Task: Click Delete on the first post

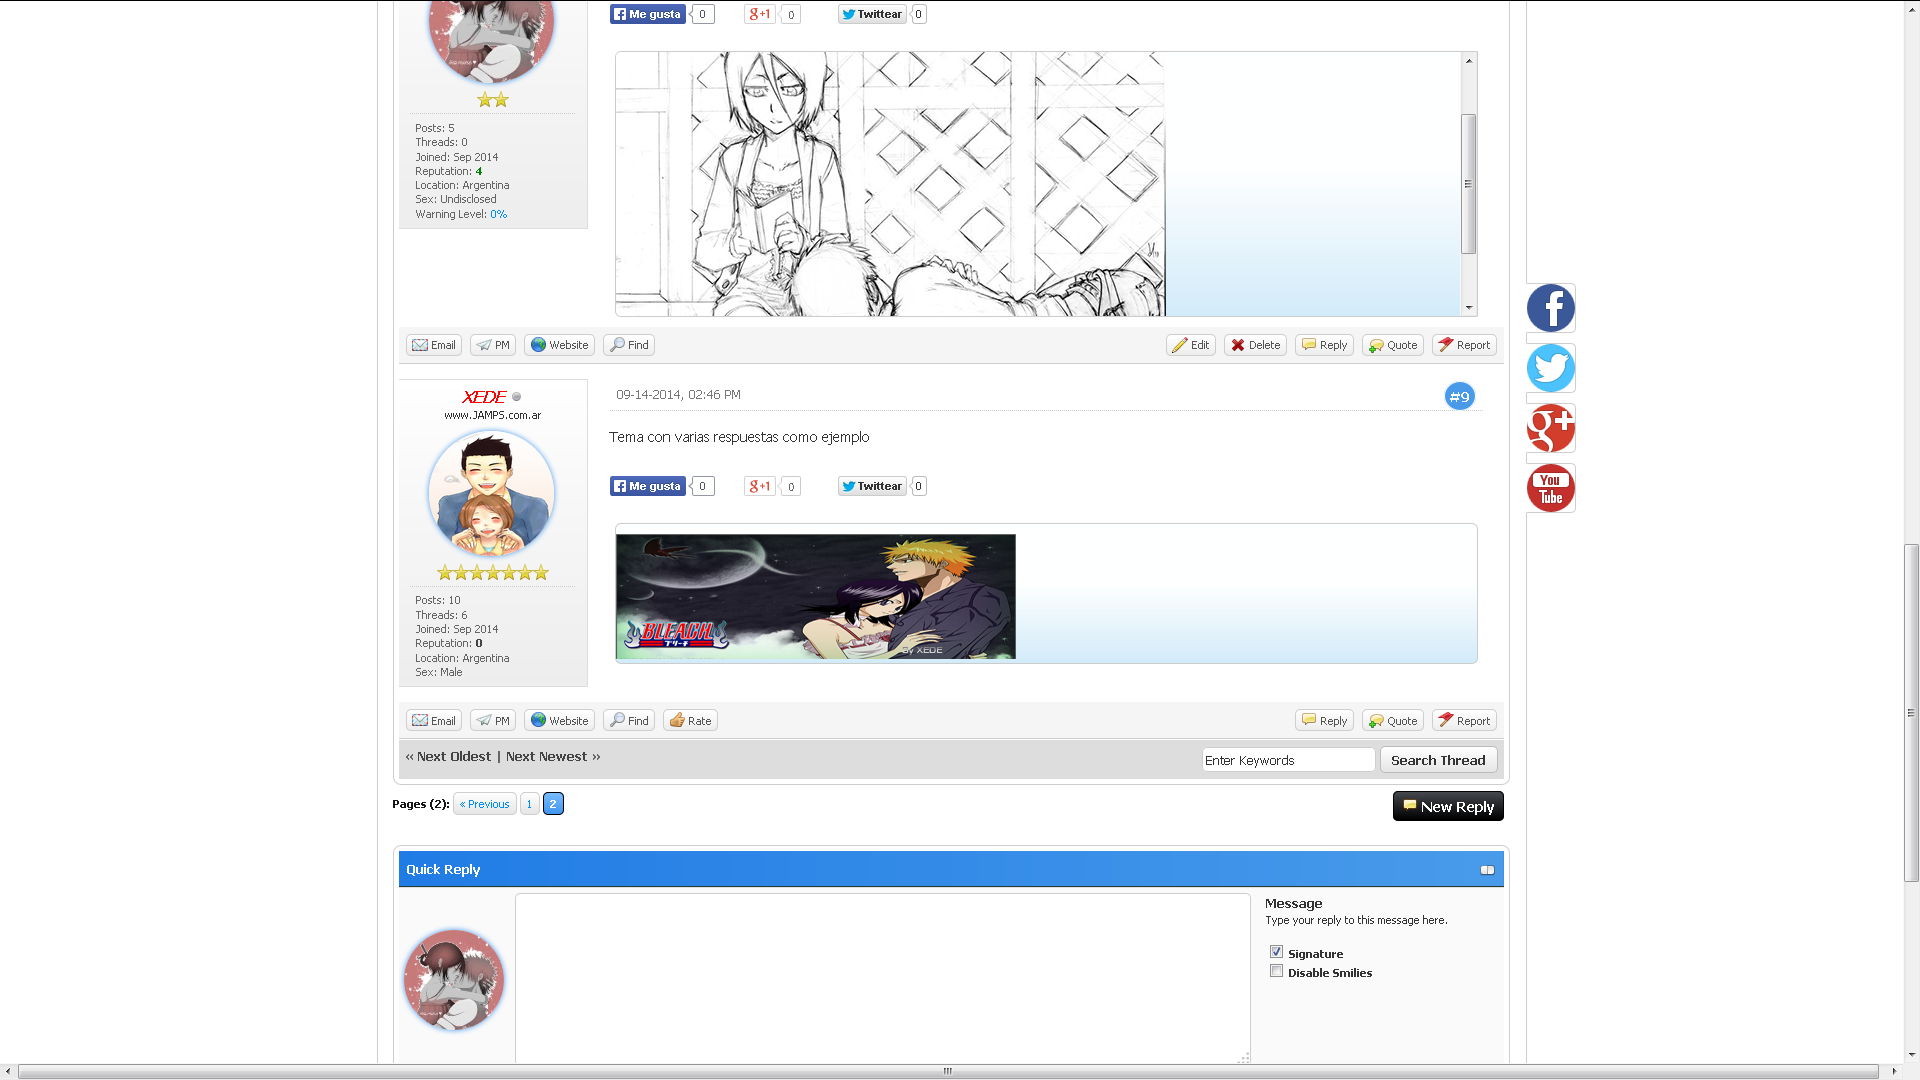Action: click(x=1255, y=345)
